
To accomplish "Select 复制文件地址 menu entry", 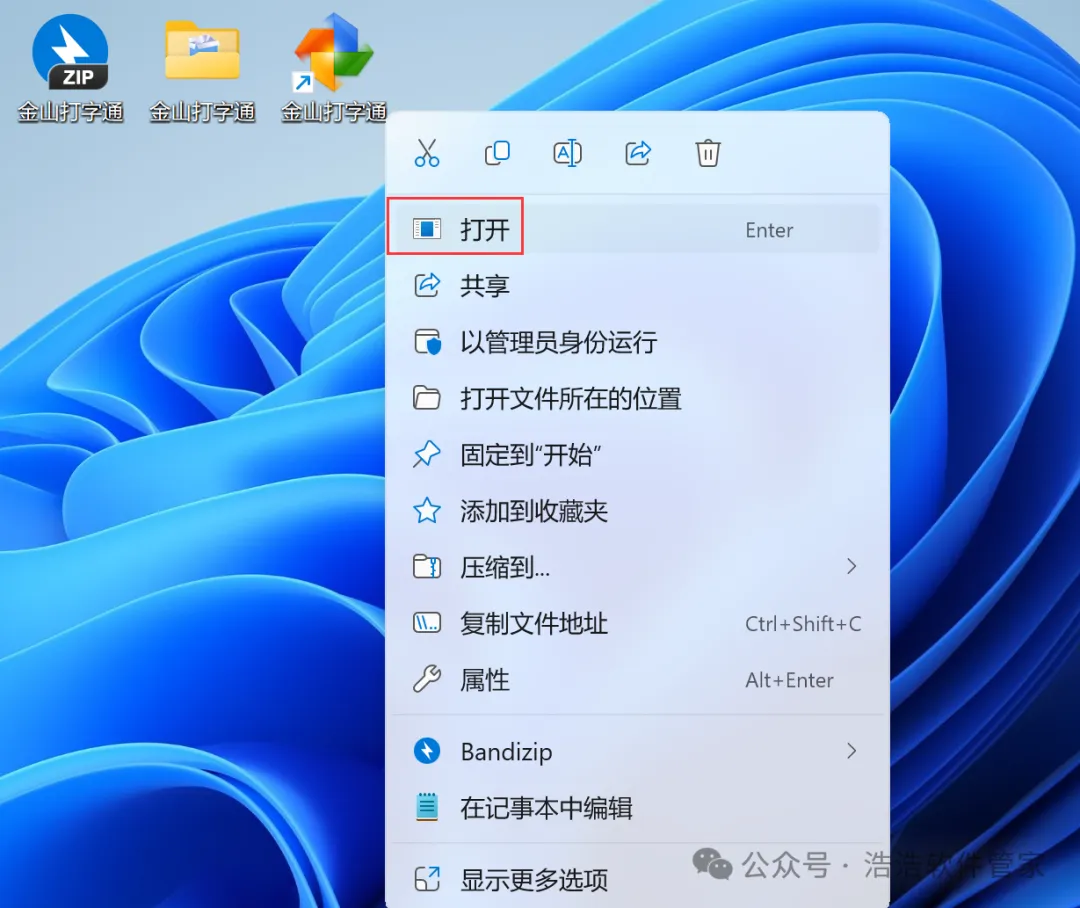I will coord(636,623).
